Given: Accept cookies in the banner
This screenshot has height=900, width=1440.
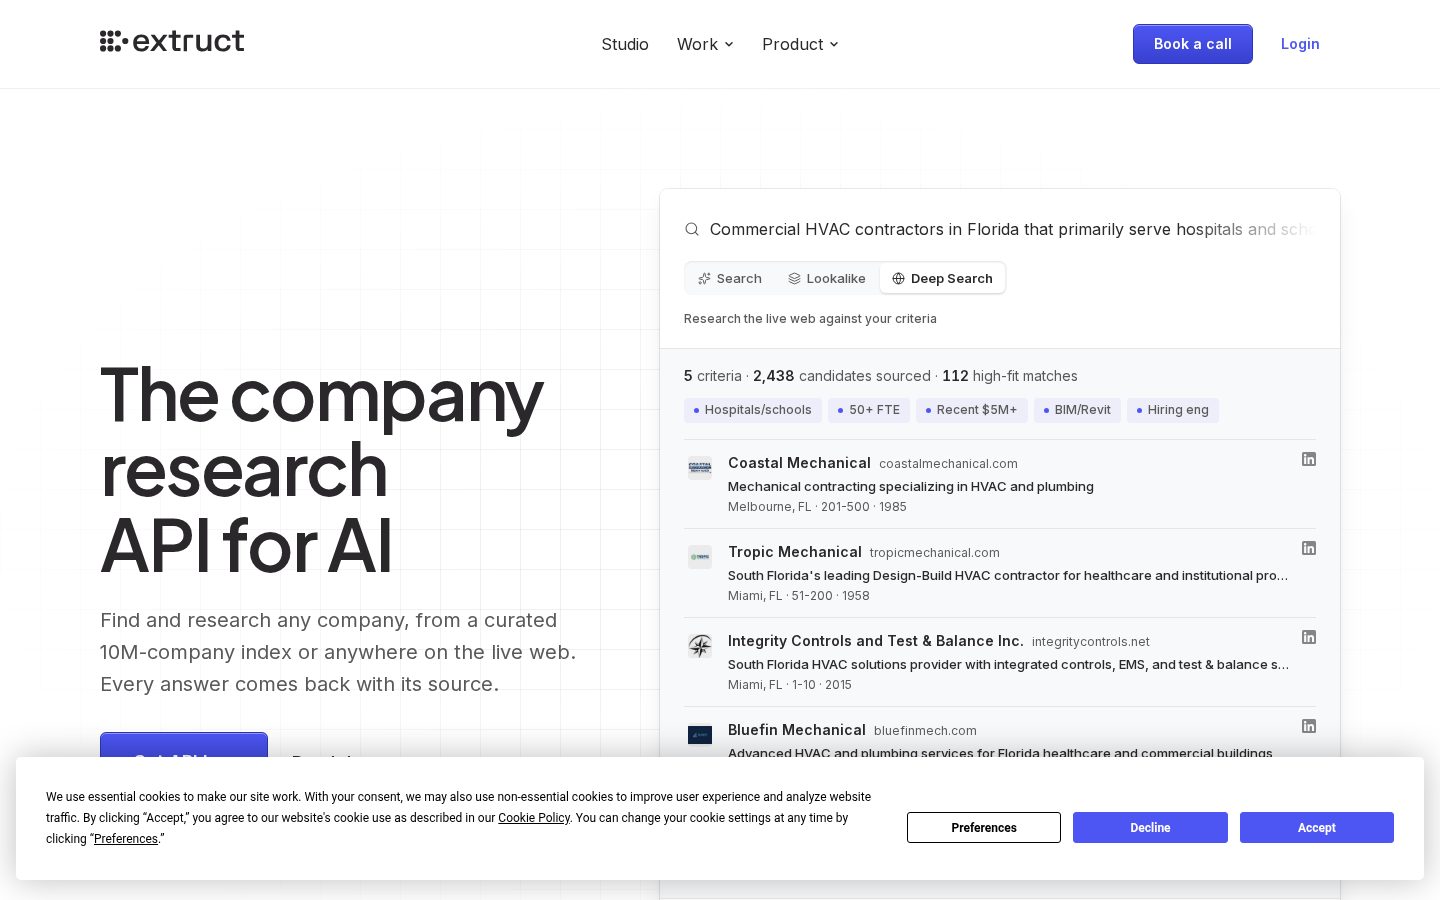Looking at the screenshot, I should click(1317, 828).
